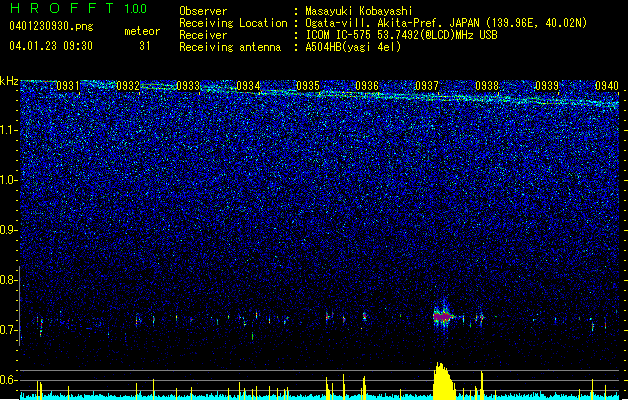
Task: Click the 0935 time marker
Action: point(308,86)
